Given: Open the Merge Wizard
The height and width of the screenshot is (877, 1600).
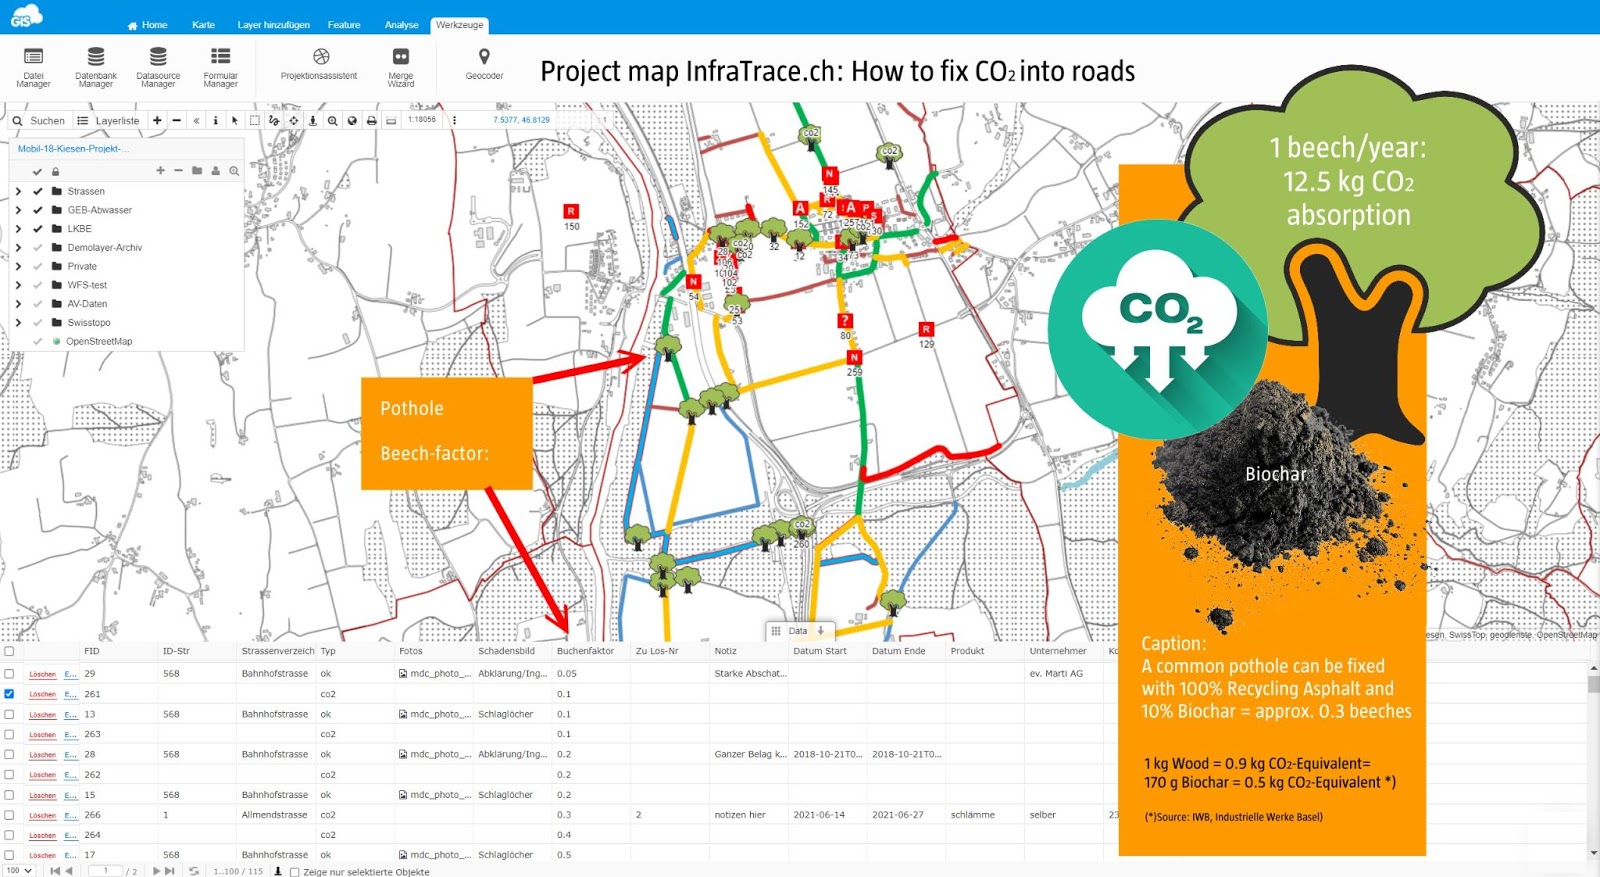Looking at the screenshot, I should tap(400, 66).
